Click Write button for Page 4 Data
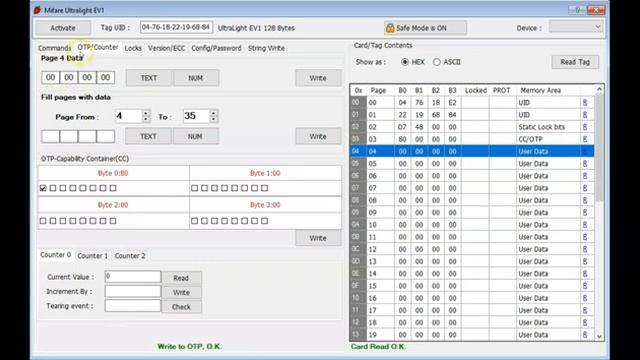This screenshot has width=640, height=360. [318, 78]
